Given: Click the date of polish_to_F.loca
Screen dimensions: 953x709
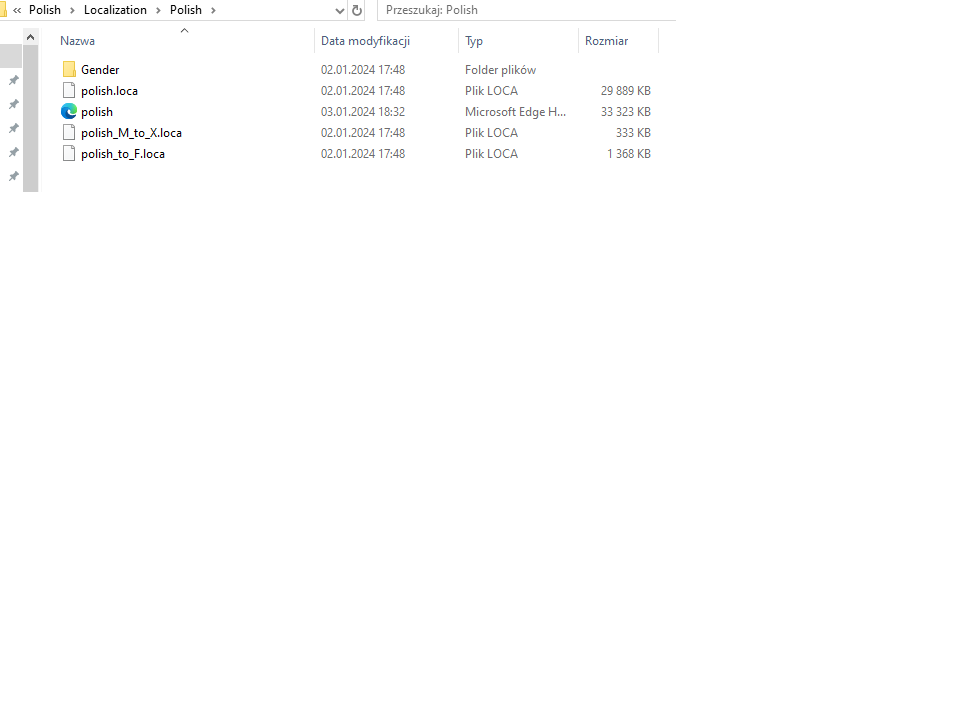Looking at the screenshot, I should pyautogui.click(x=363, y=154).
